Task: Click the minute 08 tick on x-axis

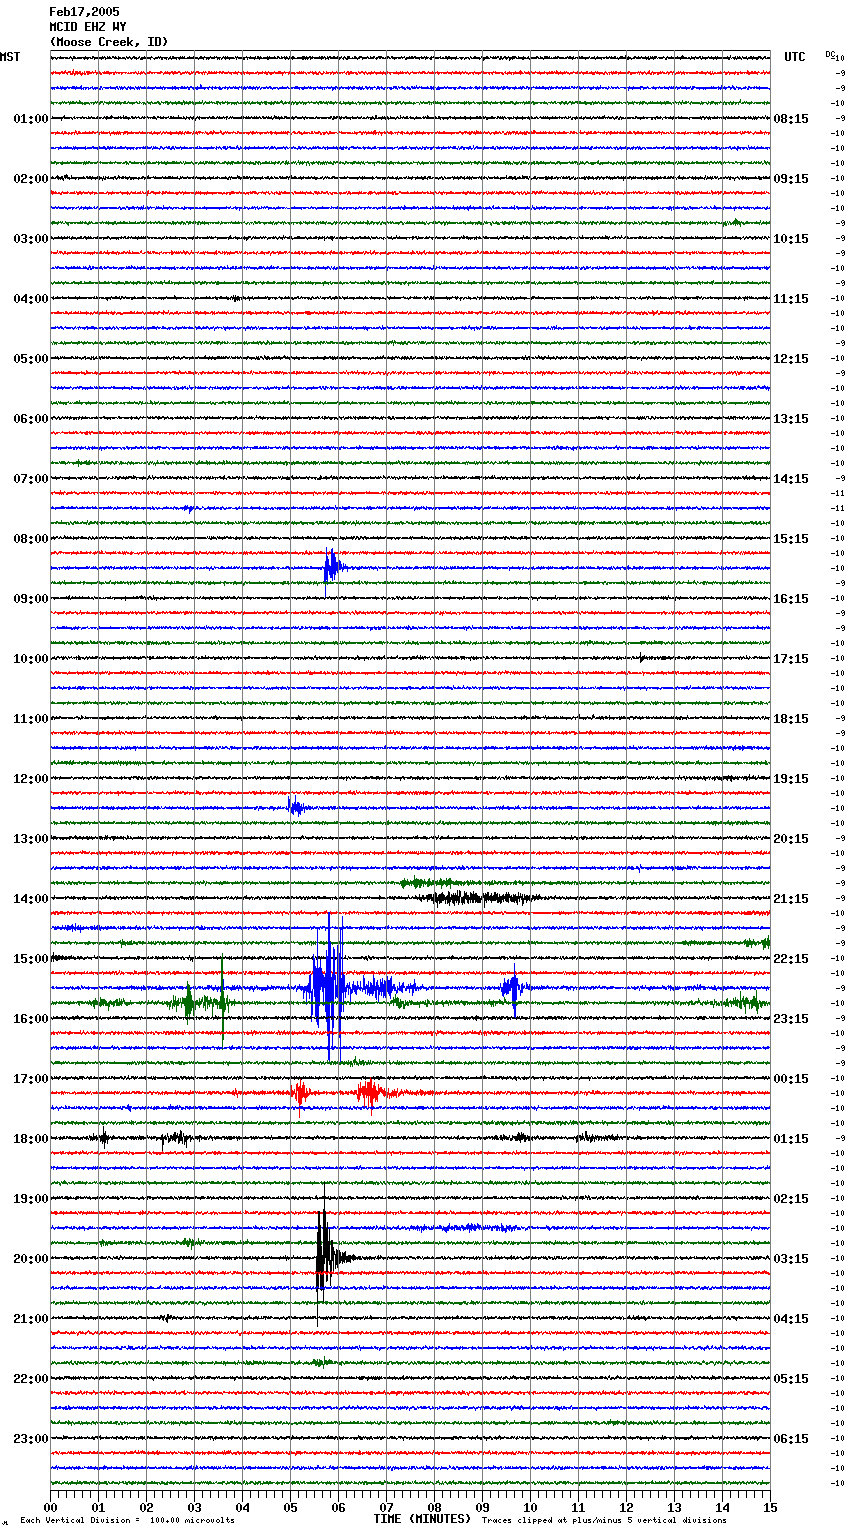Action: [435, 1507]
